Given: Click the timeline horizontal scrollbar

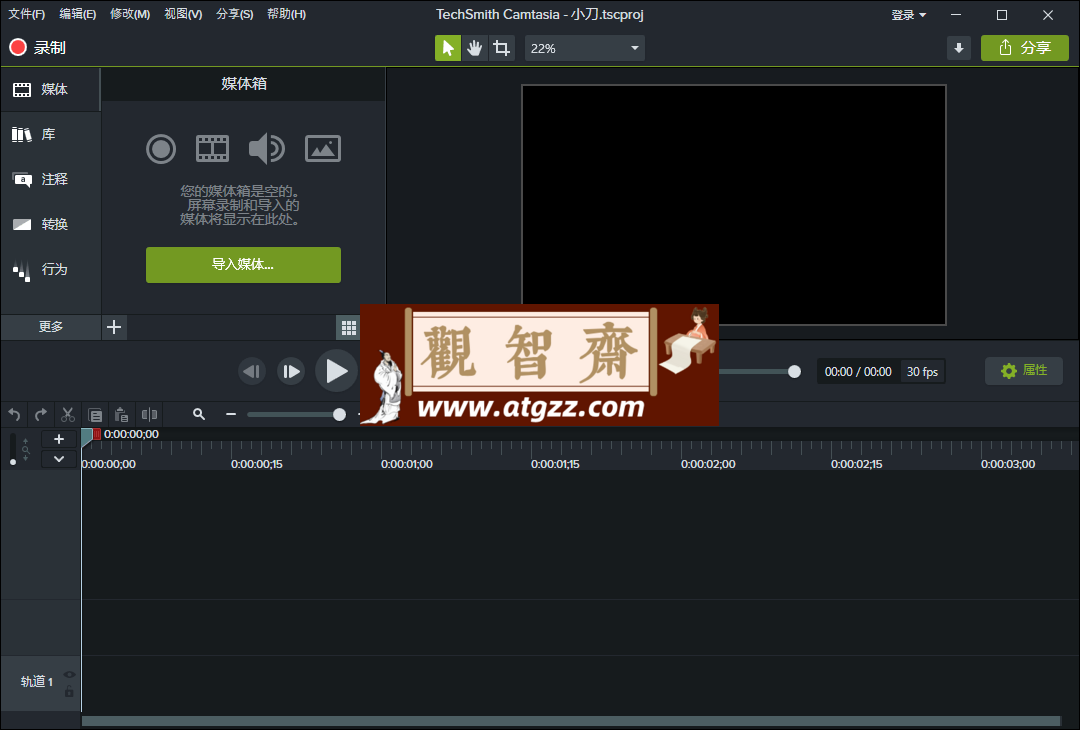Looking at the screenshot, I should point(570,721).
